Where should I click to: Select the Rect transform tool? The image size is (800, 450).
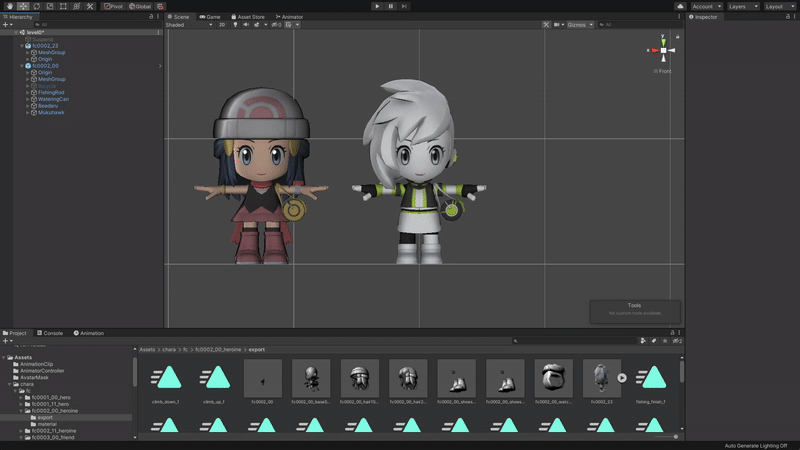pyautogui.click(x=63, y=6)
